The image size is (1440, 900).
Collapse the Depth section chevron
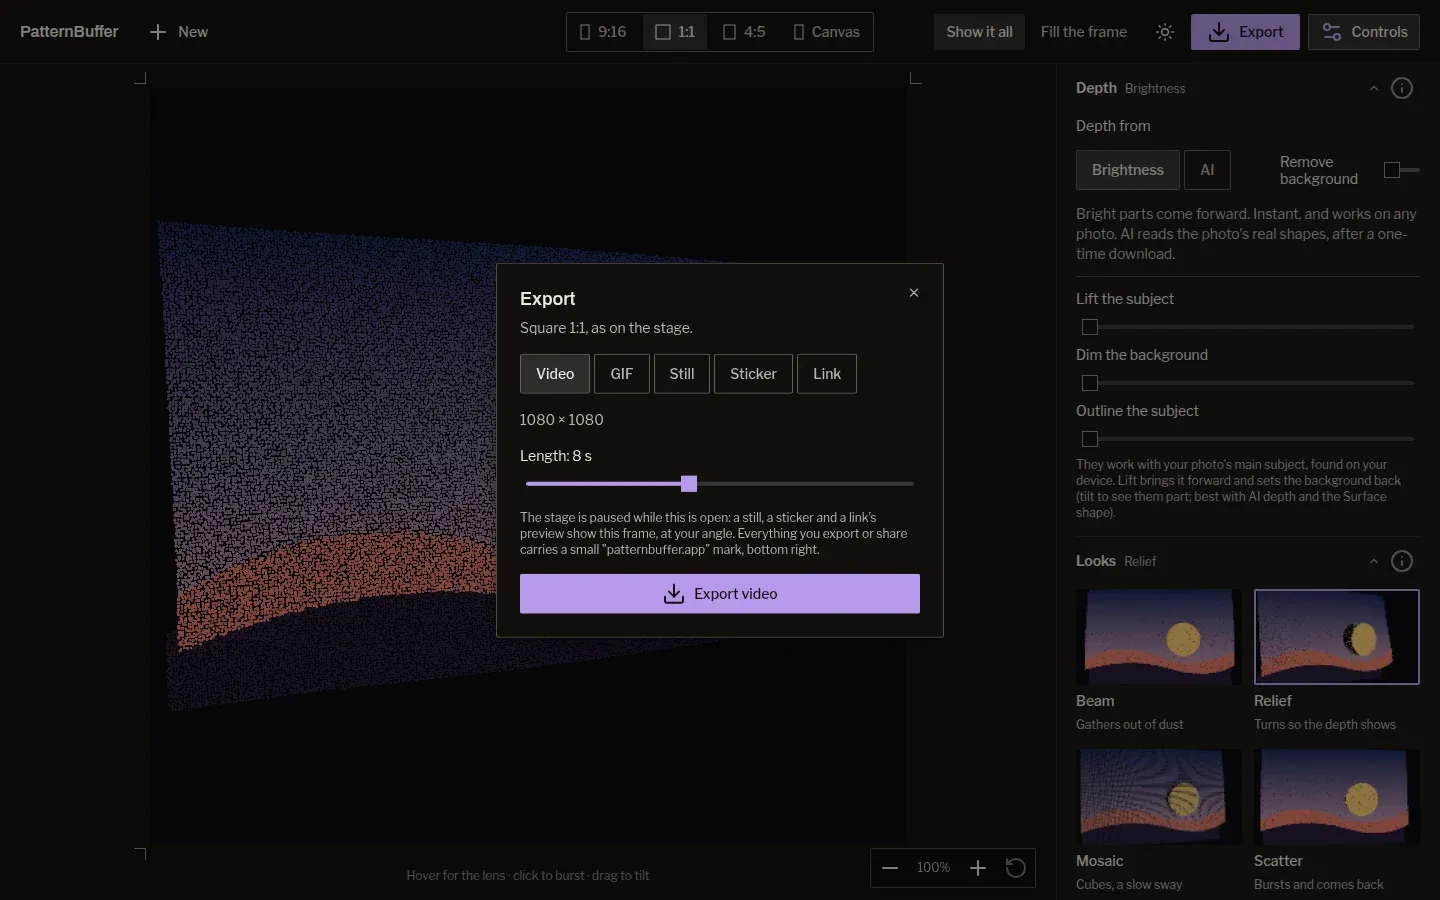(x=1374, y=89)
